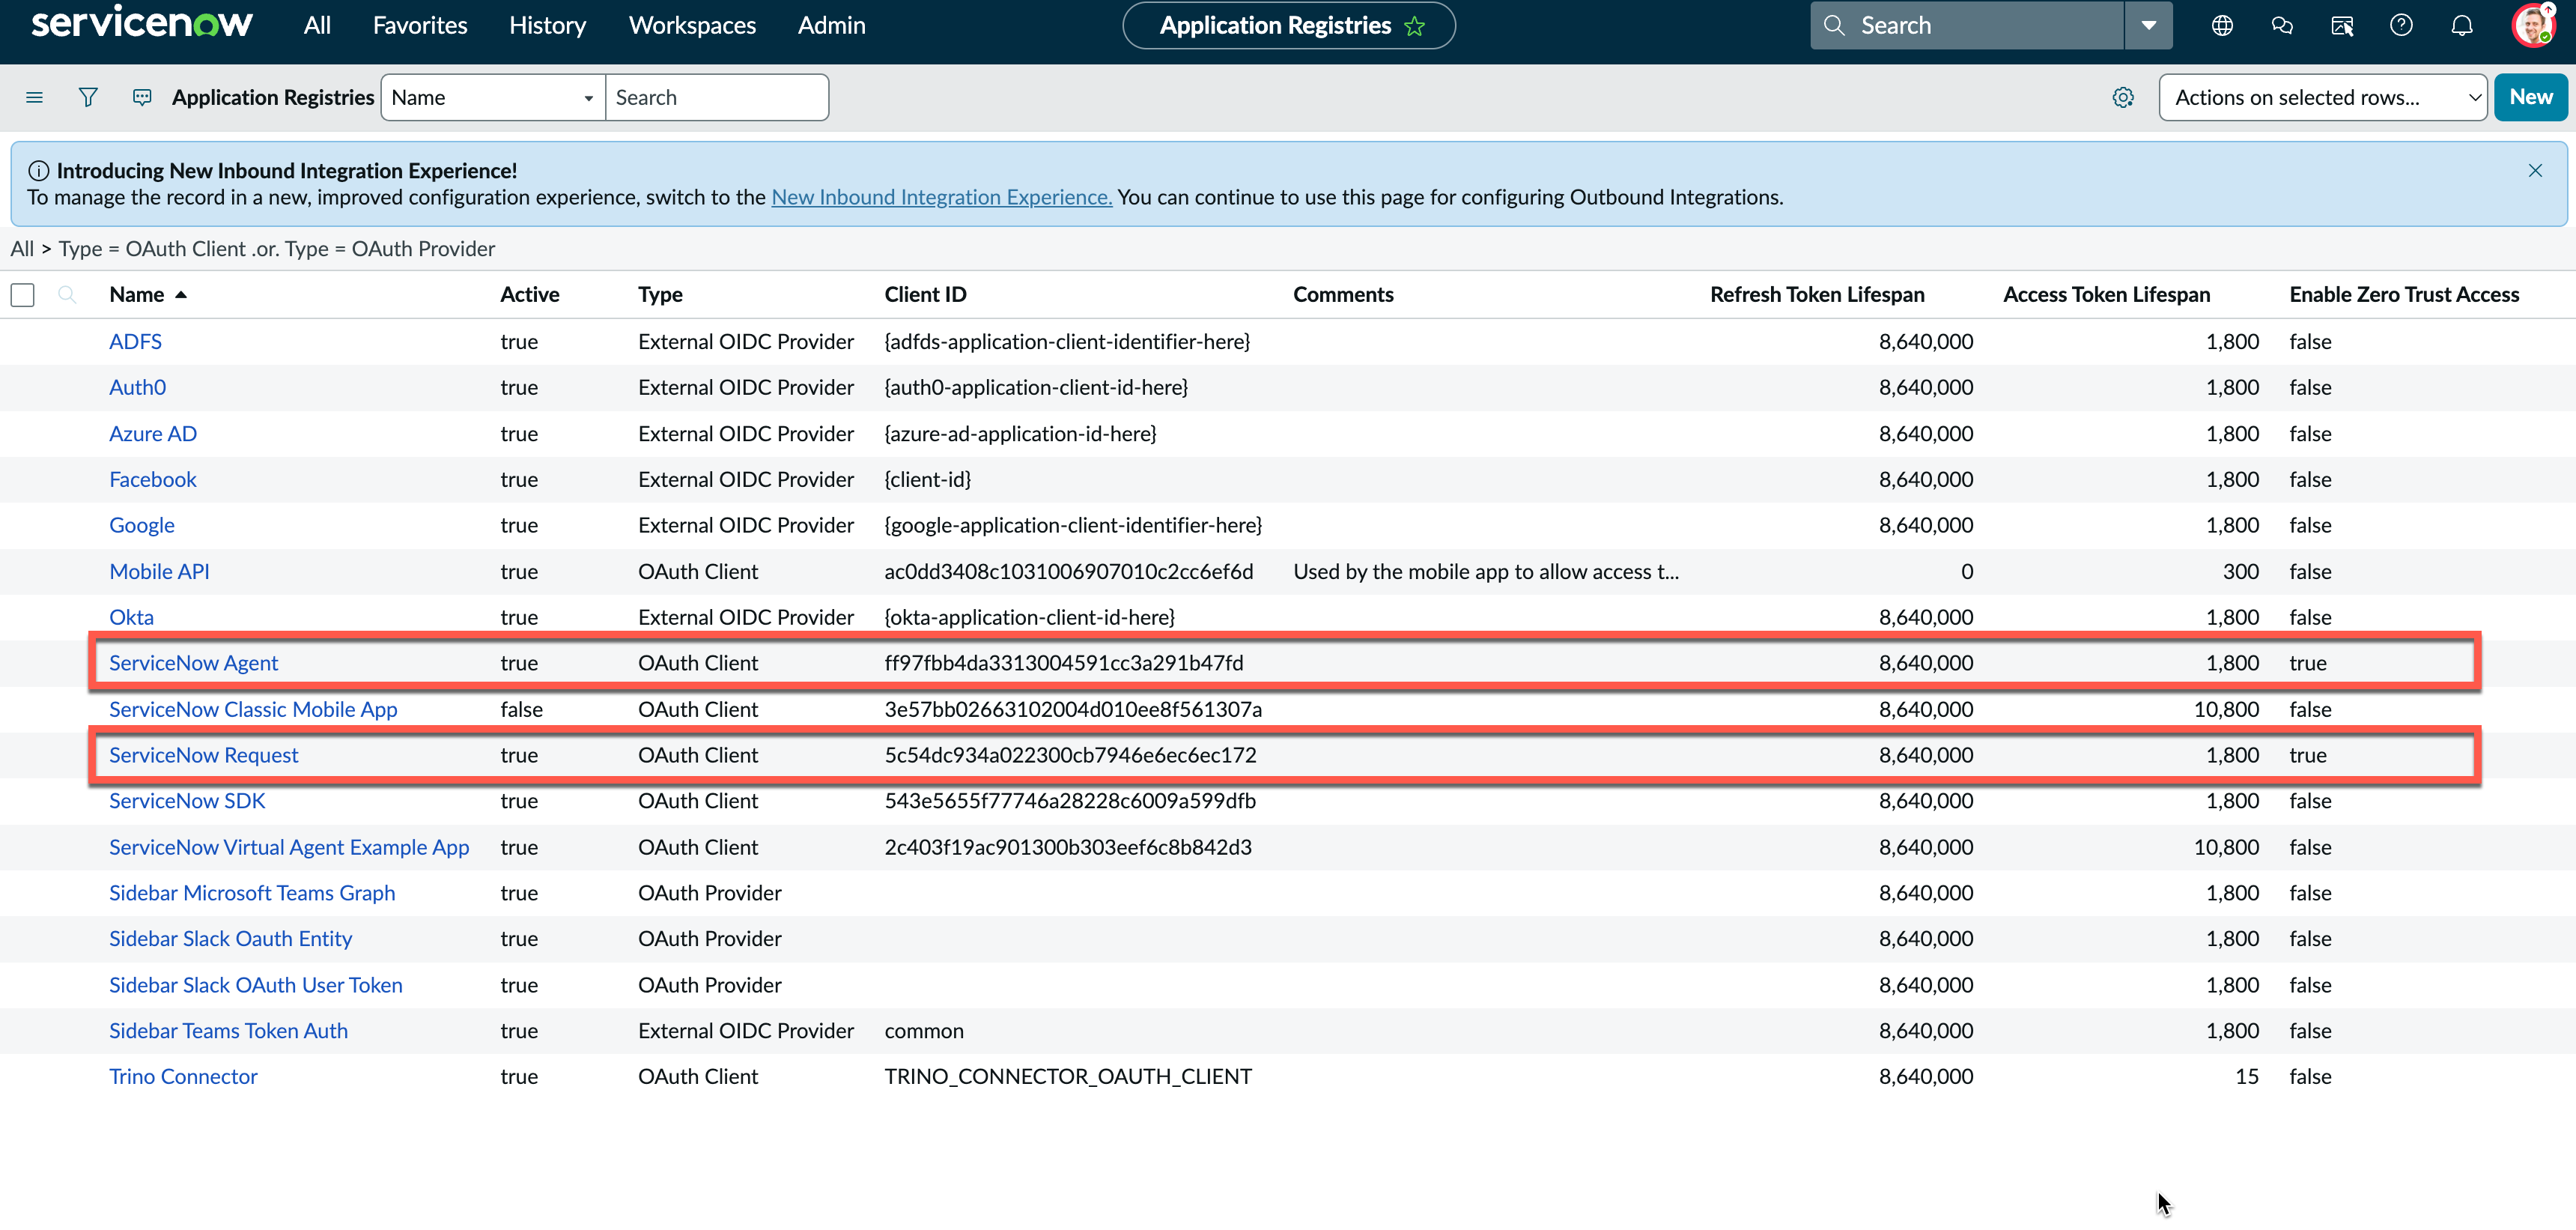The height and width of the screenshot is (1230, 2576).
Task: Click the column search magnifier icon
Action: click(67, 294)
